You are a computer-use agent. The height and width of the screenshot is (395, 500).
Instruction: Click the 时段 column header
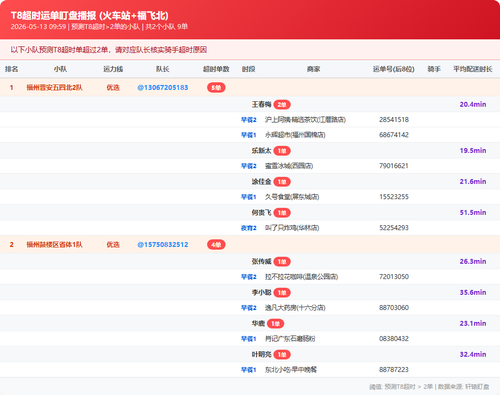click(248, 69)
